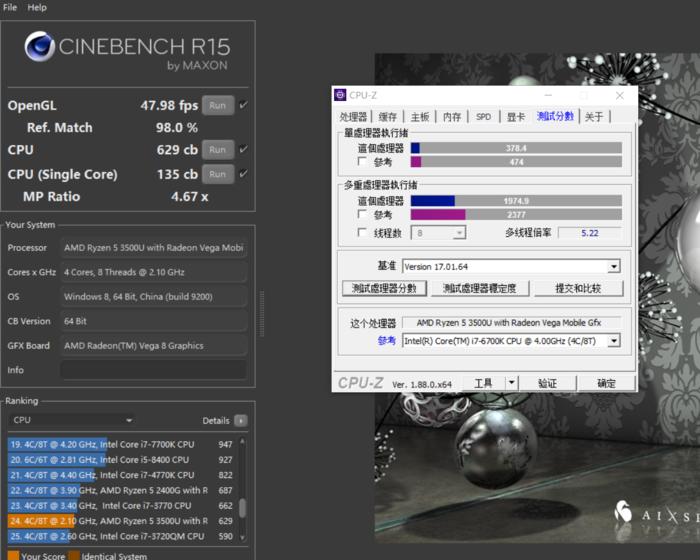Viewport: 700px width, 560px height.
Task: Run the CPU benchmark
Action: (218, 150)
